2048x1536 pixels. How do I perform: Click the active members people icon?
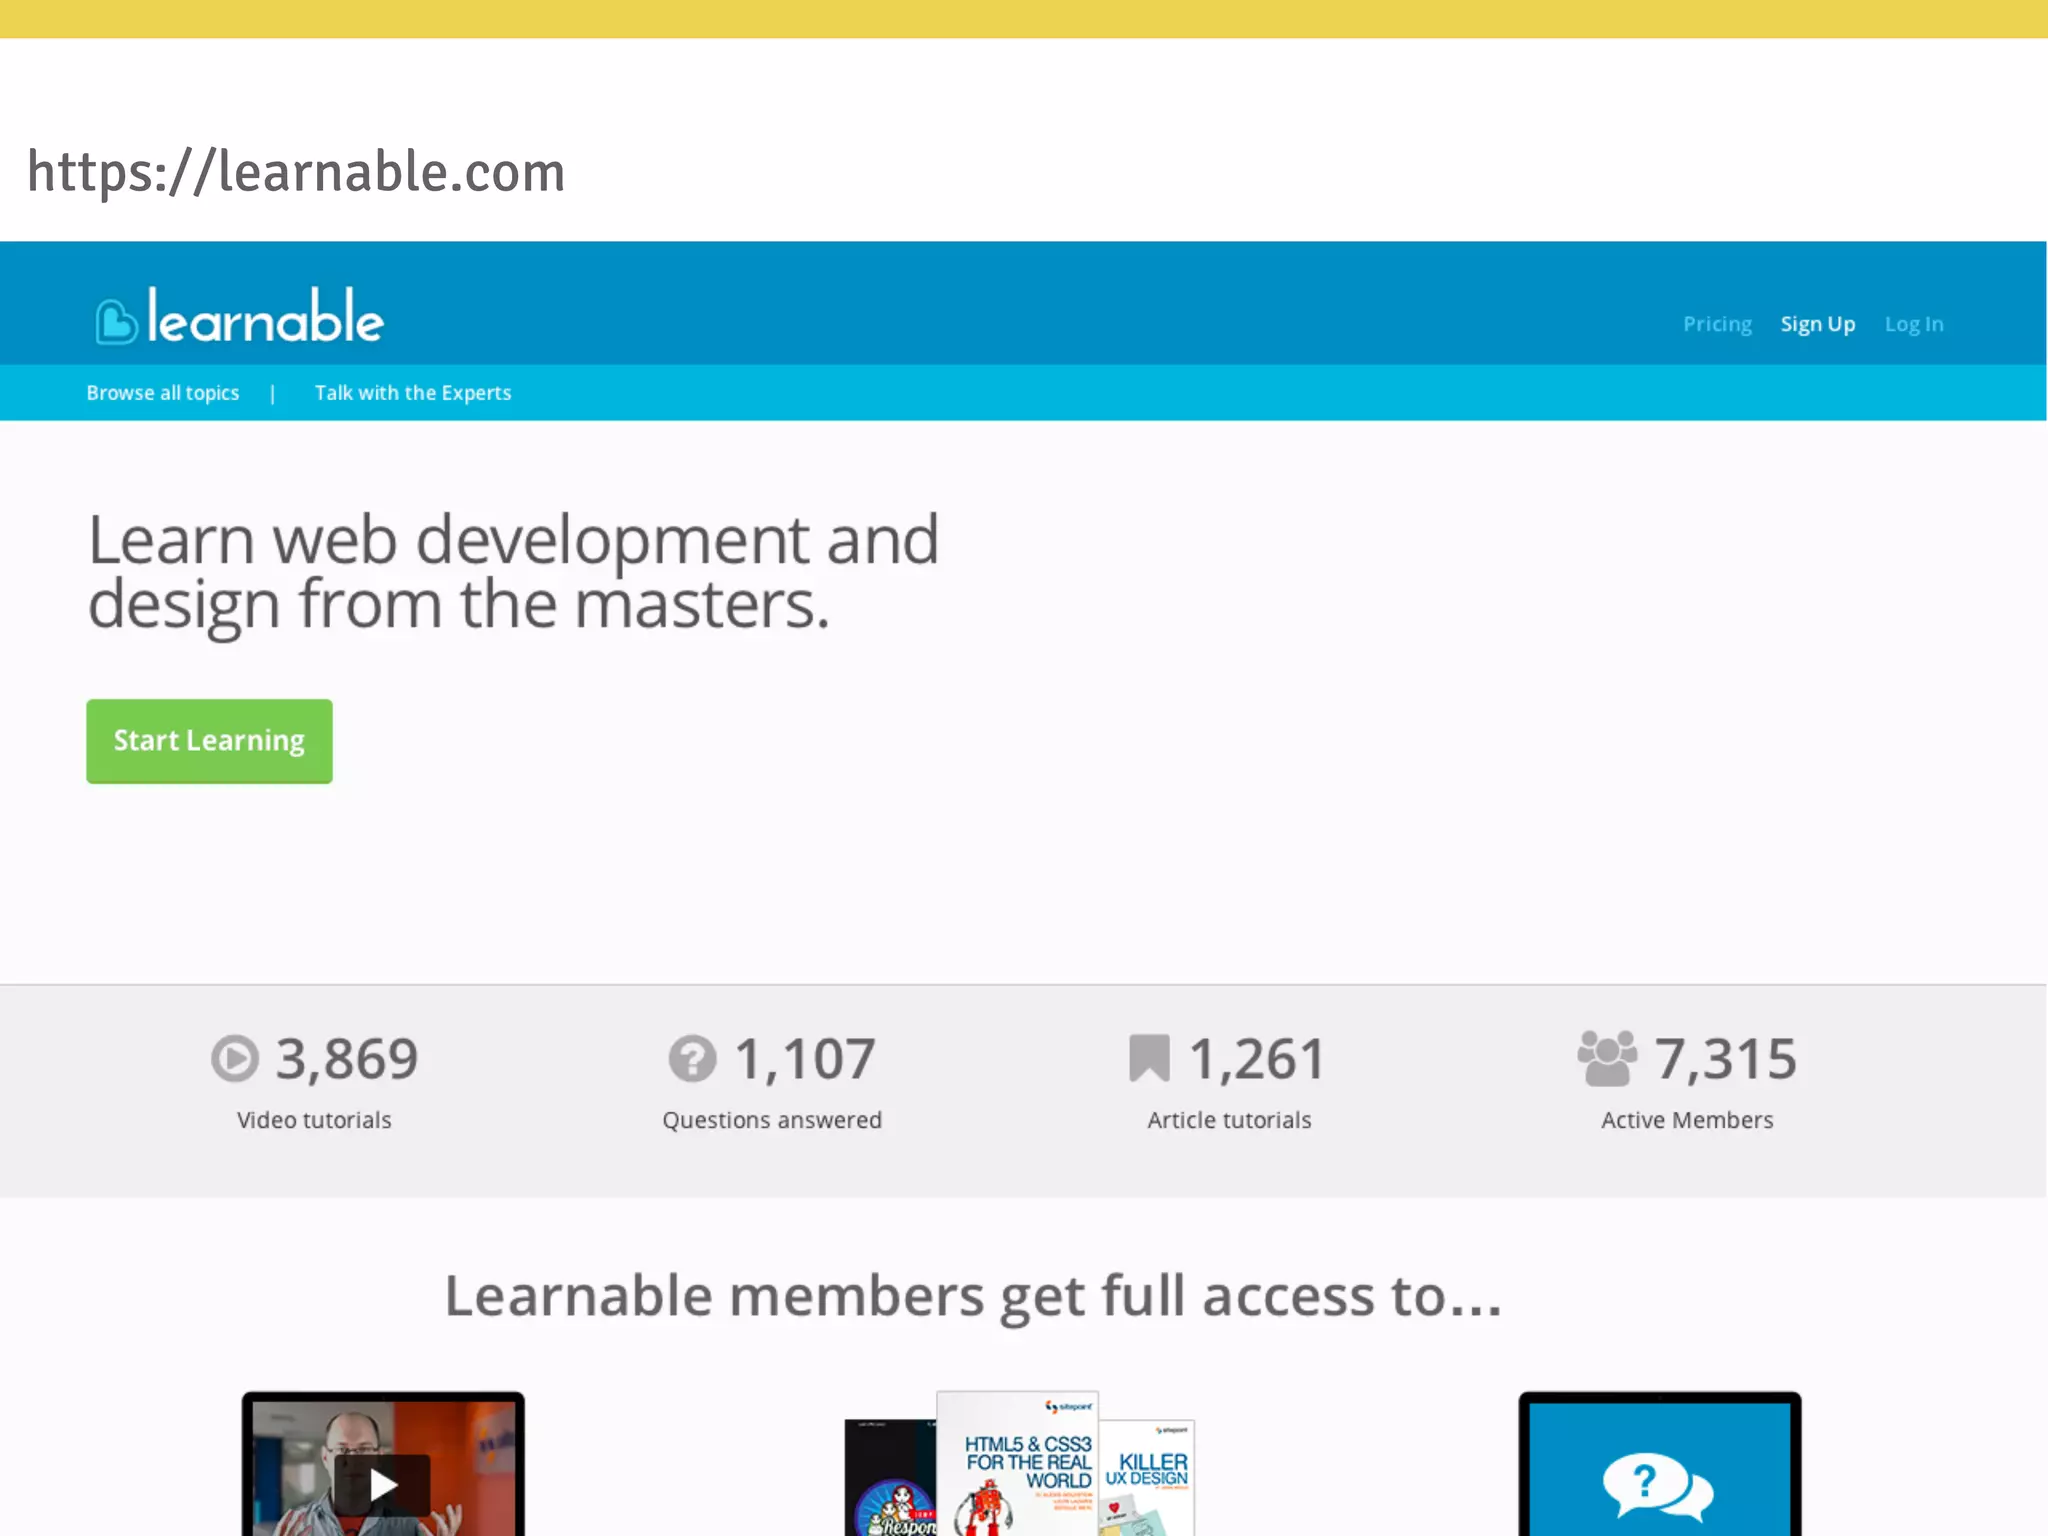point(1607,1058)
